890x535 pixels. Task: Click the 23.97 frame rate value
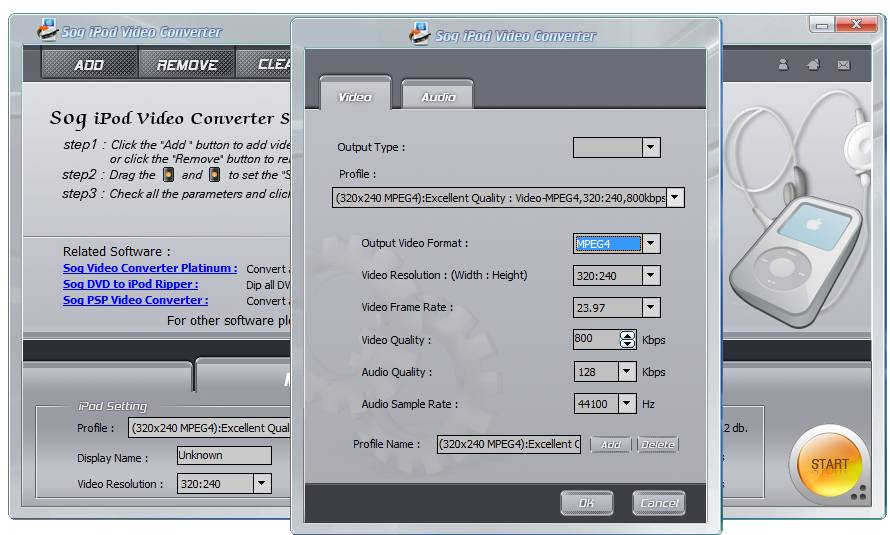pyautogui.click(x=591, y=308)
